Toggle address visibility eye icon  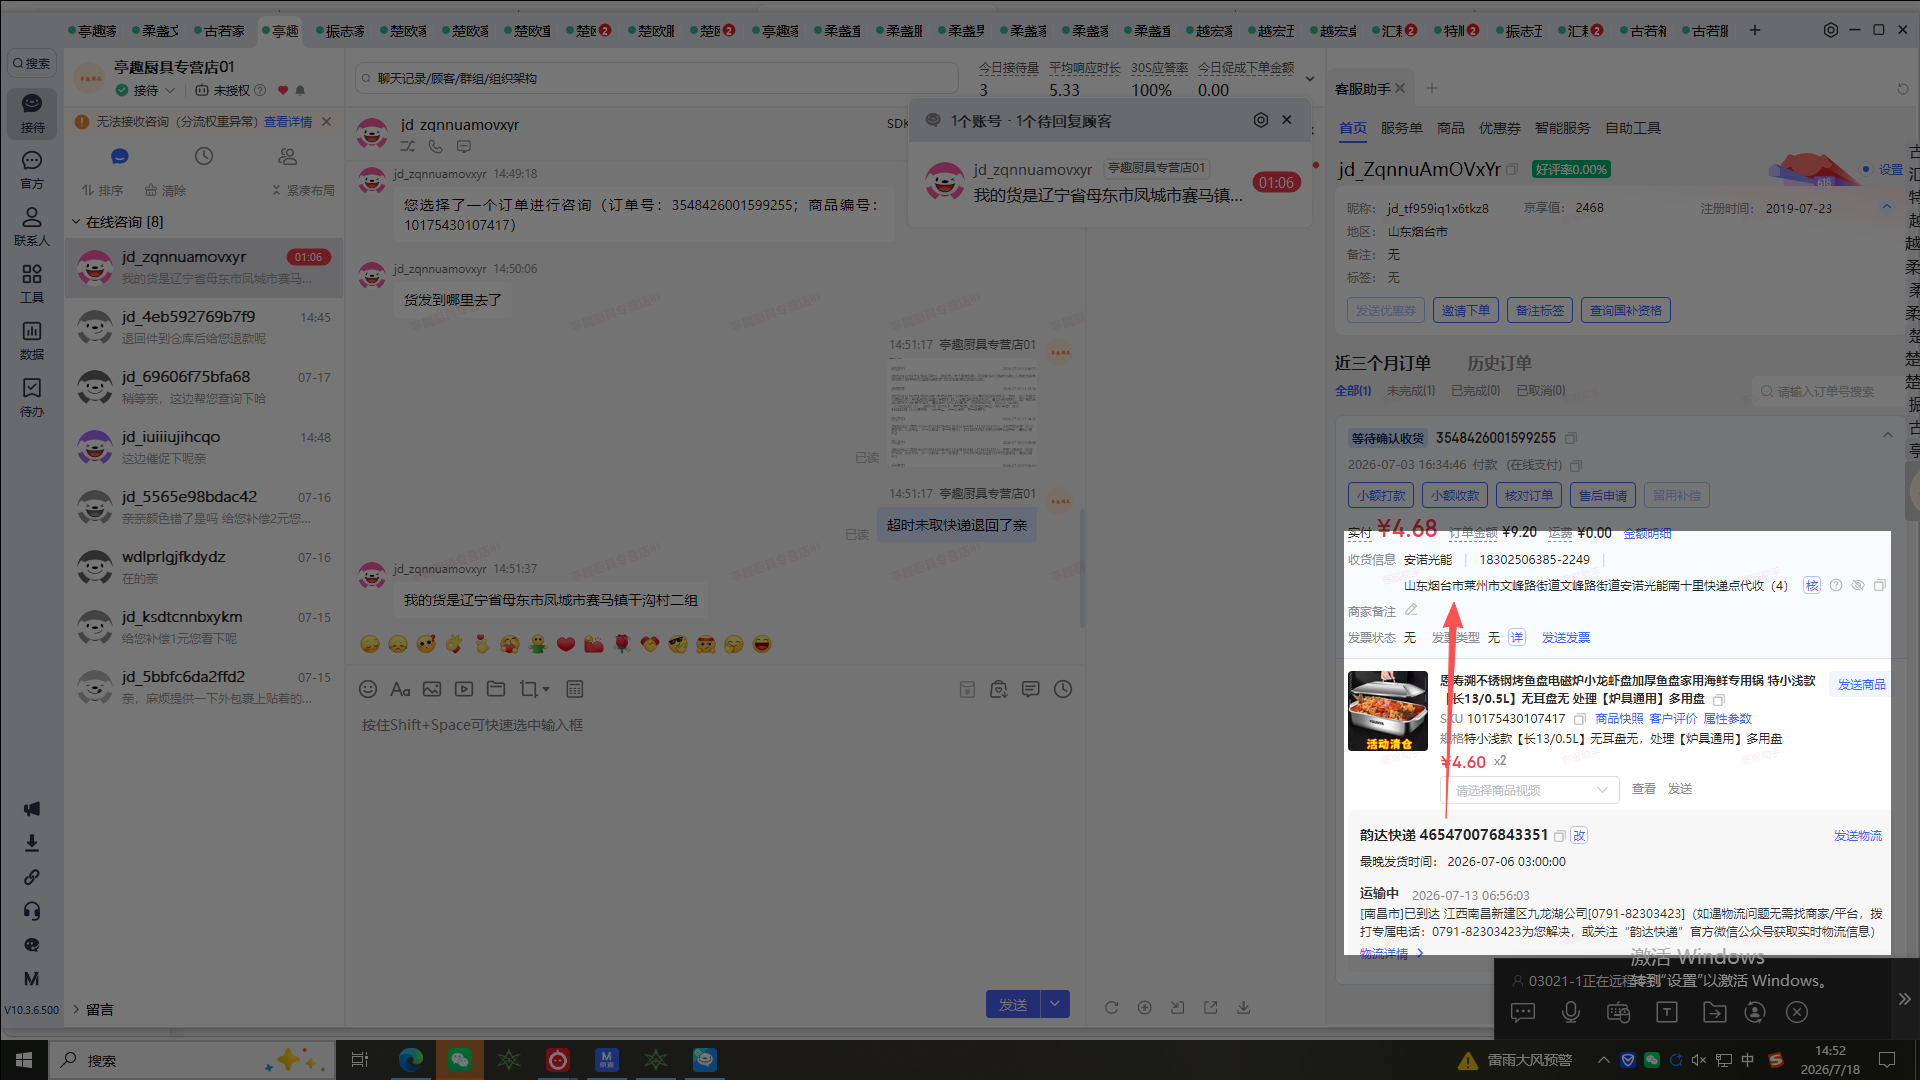pyautogui.click(x=1858, y=585)
